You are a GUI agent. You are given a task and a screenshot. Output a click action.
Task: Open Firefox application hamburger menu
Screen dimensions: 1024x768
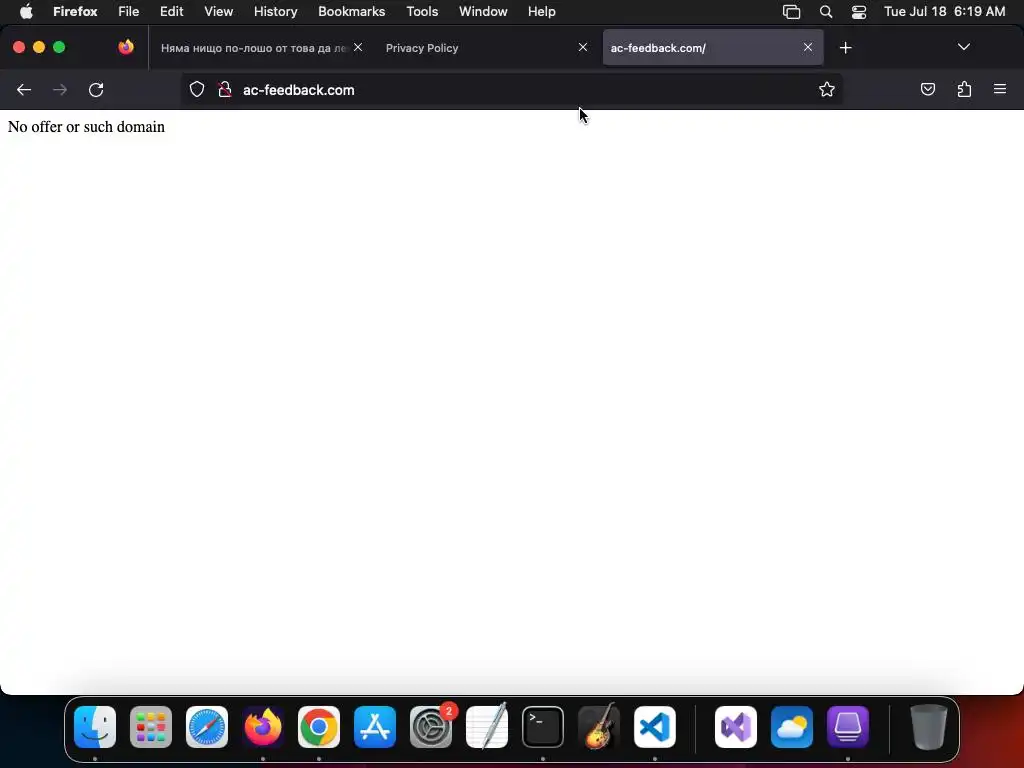1000,89
